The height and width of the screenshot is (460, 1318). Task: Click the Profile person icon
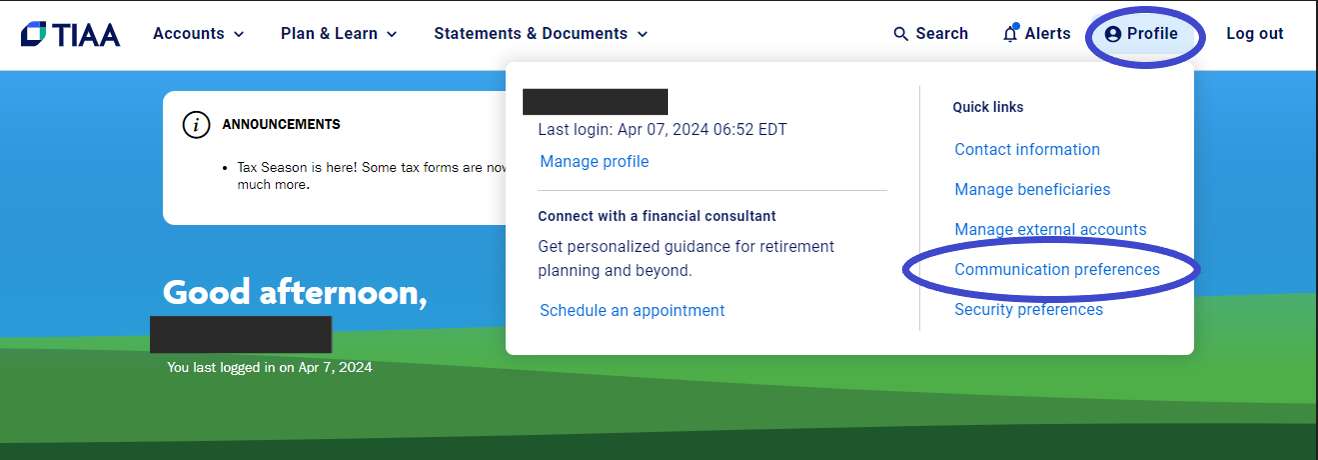1113,34
